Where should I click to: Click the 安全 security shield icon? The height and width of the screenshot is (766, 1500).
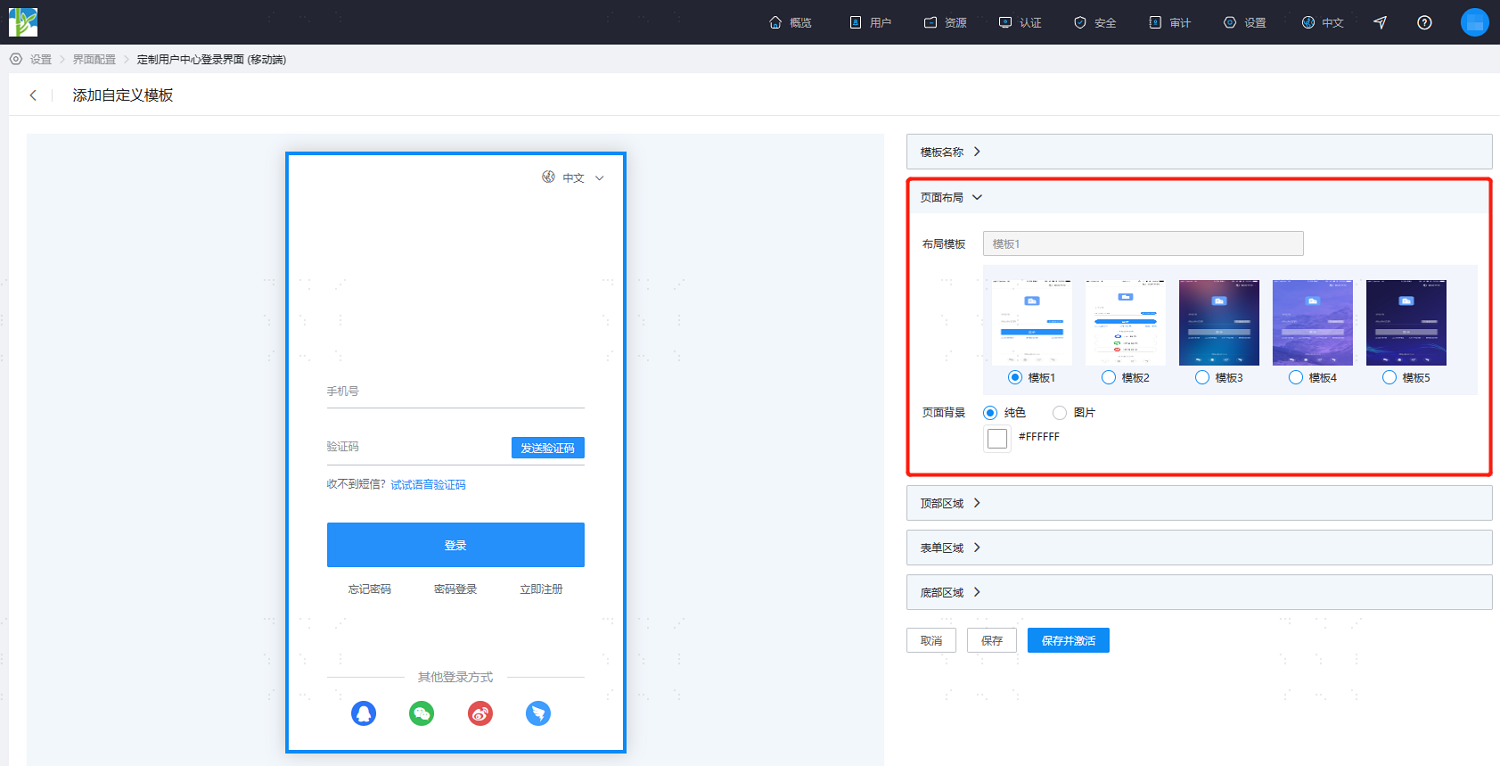(x=1080, y=22)
